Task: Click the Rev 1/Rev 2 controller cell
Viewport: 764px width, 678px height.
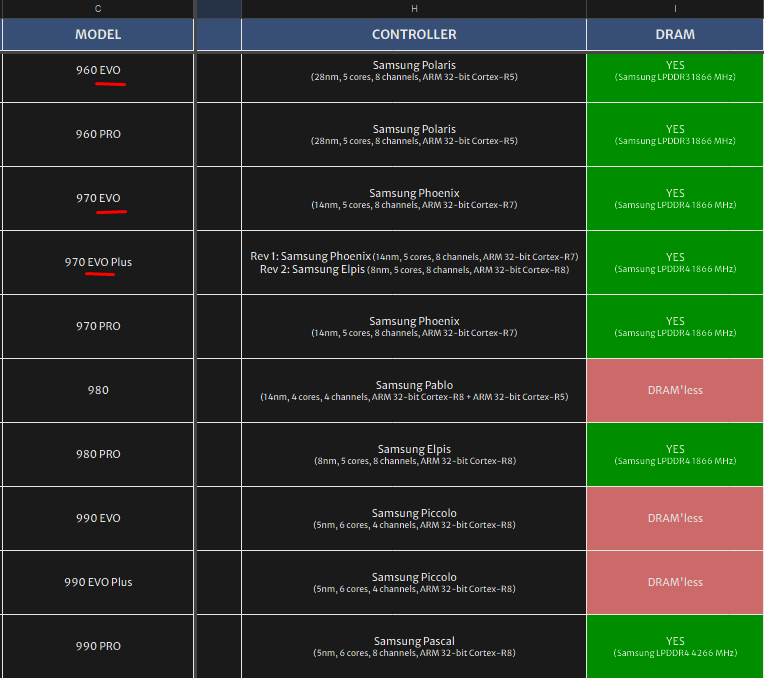Action: pos(414,263)
